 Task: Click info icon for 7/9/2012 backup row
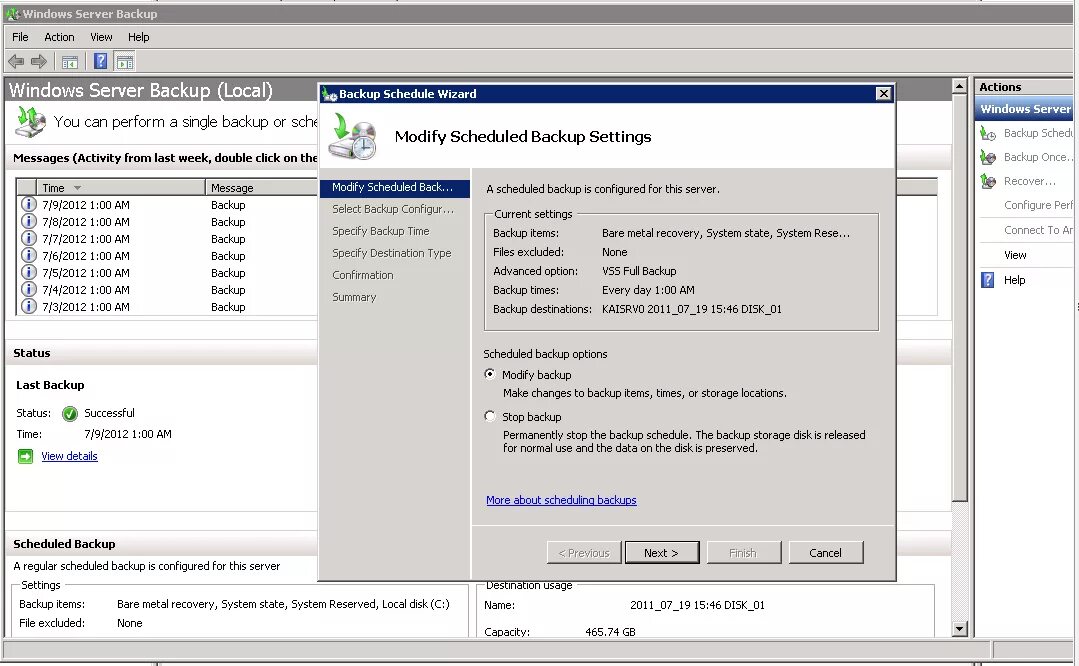click(28, 204)
